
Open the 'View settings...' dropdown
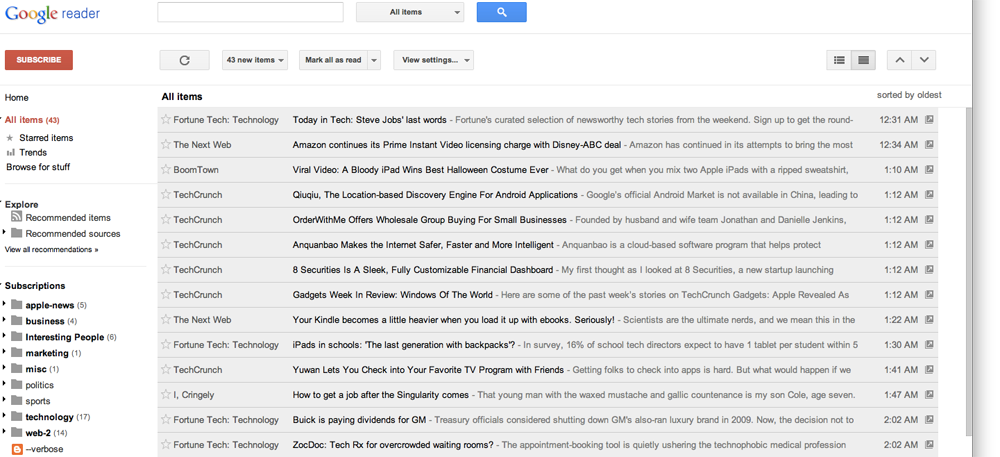[434, 60]
